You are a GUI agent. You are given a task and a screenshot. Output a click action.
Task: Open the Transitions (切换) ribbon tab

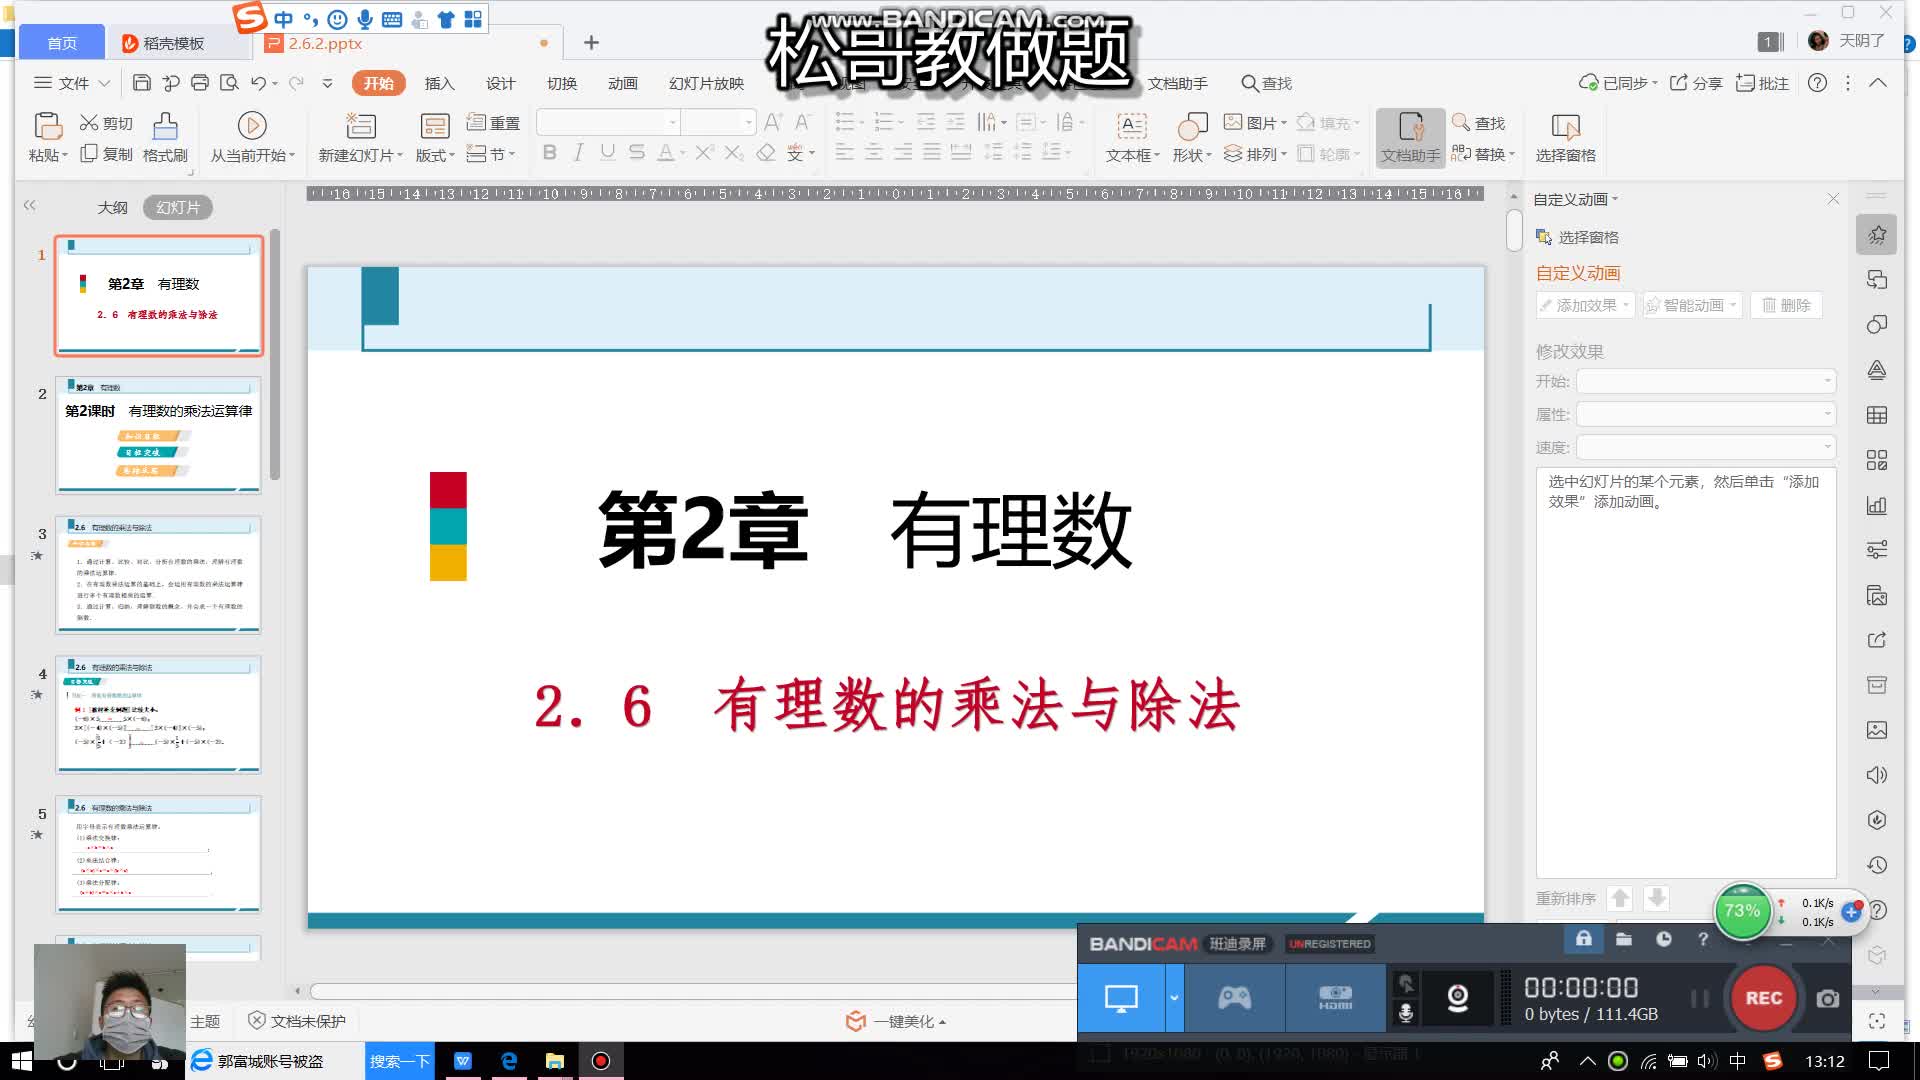[562, 83]
